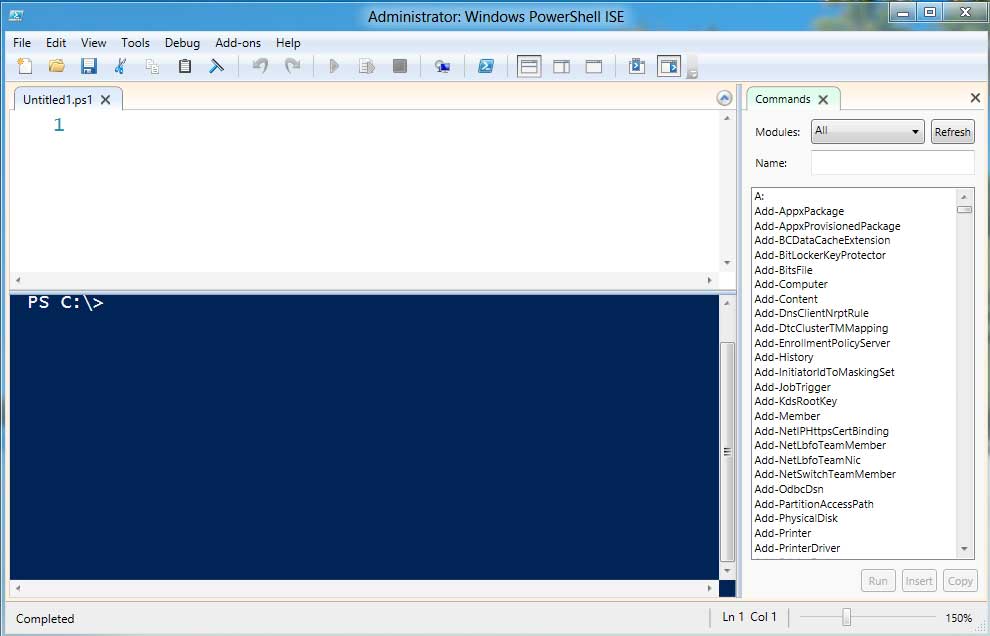The height and width of the screenshot is (636, 990).
Task: Select Add-DnsClientNrptRule command
Action: pos(811,313)
